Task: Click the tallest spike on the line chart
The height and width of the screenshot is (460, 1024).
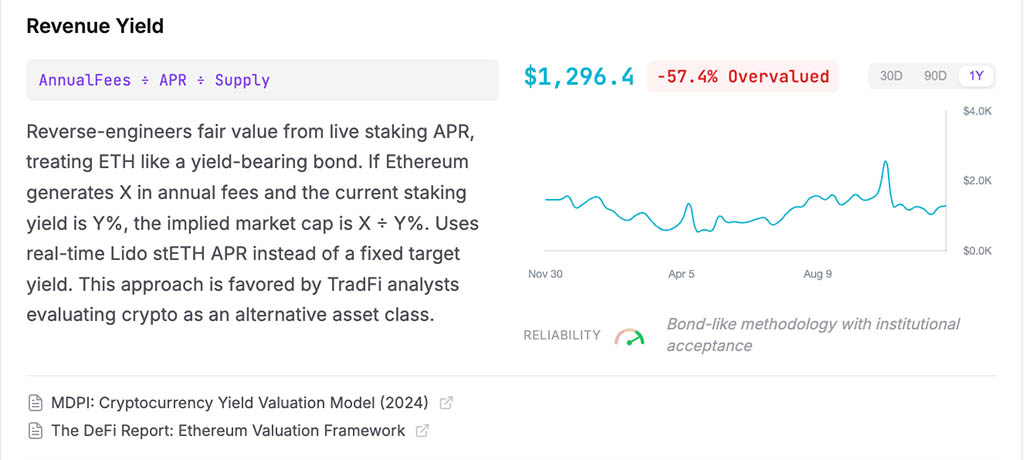Action: [x=885, y=162]
